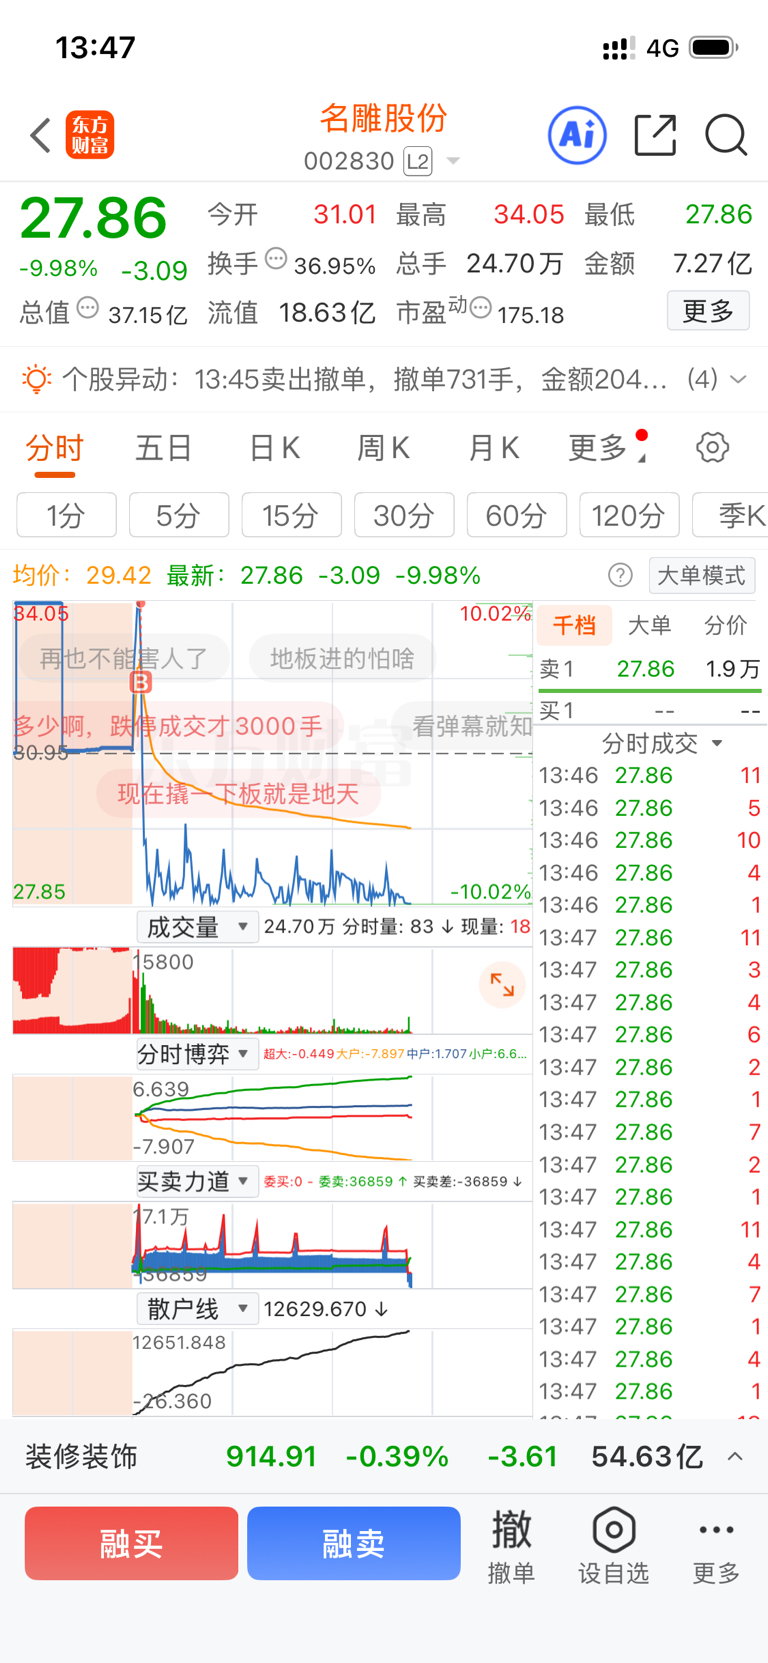This screenshot has width=768, height=1663.
Task: Switch to the 周K chart tab
Action: click(x=384, y=448)
